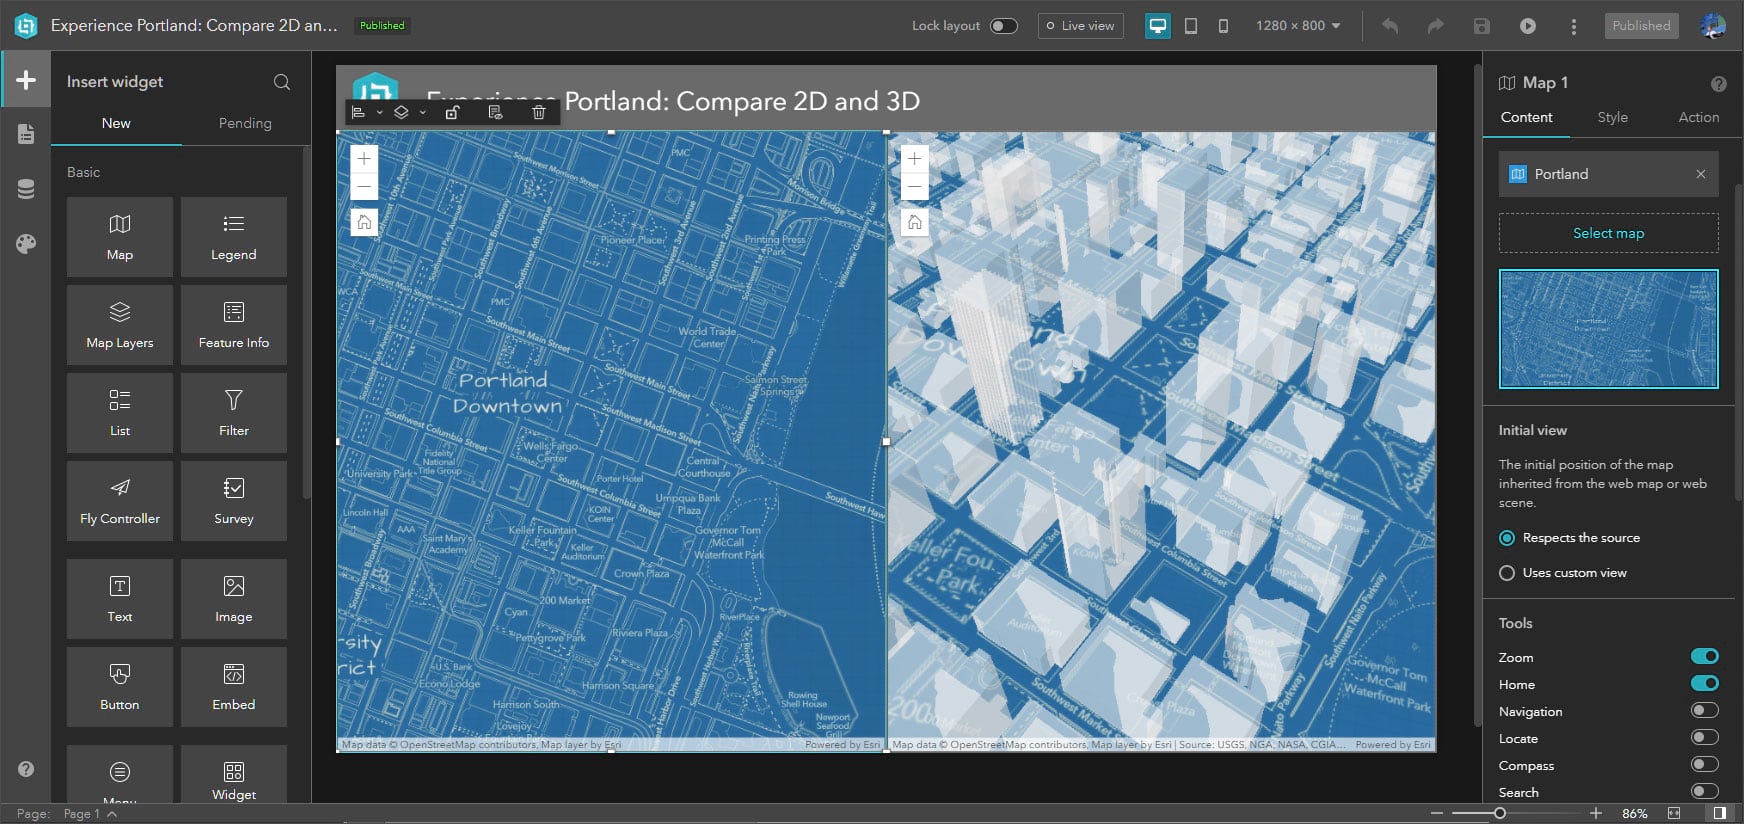Turn on the Compass tool
Screen dimensions: 1744x824
point(1704,765)
